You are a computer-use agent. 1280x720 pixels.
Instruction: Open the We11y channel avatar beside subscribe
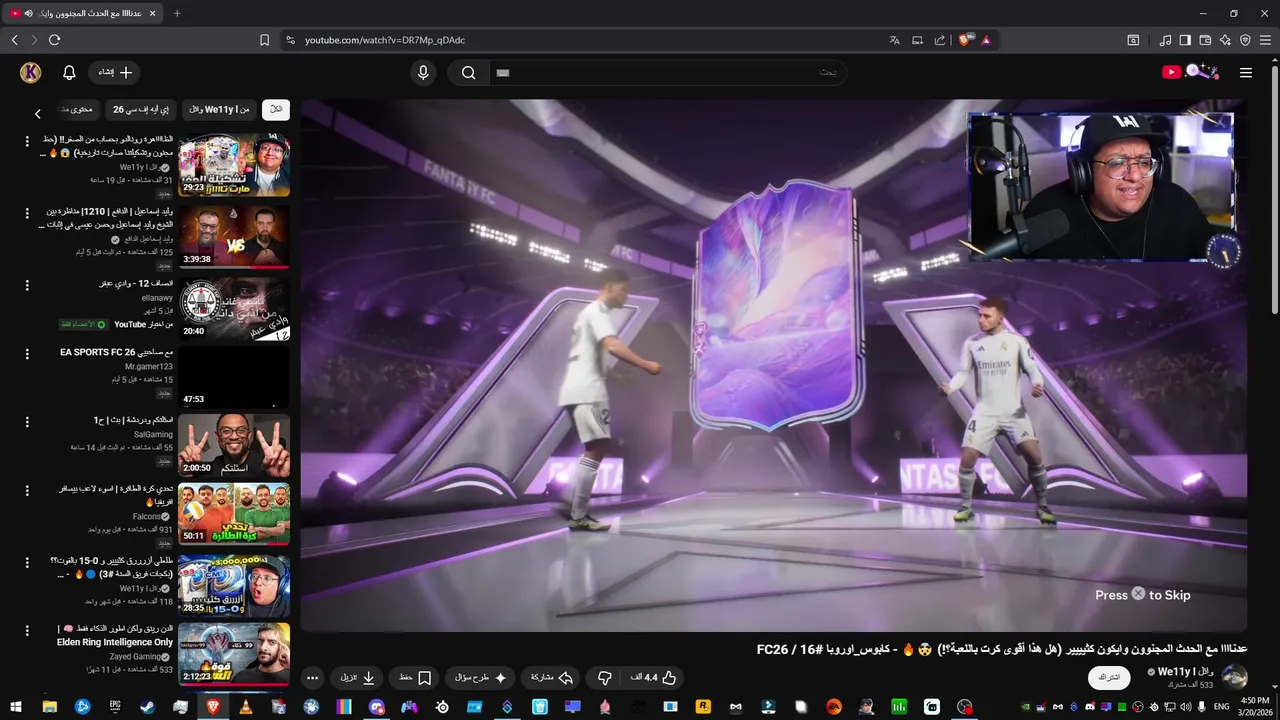(x=1234, y=677)
